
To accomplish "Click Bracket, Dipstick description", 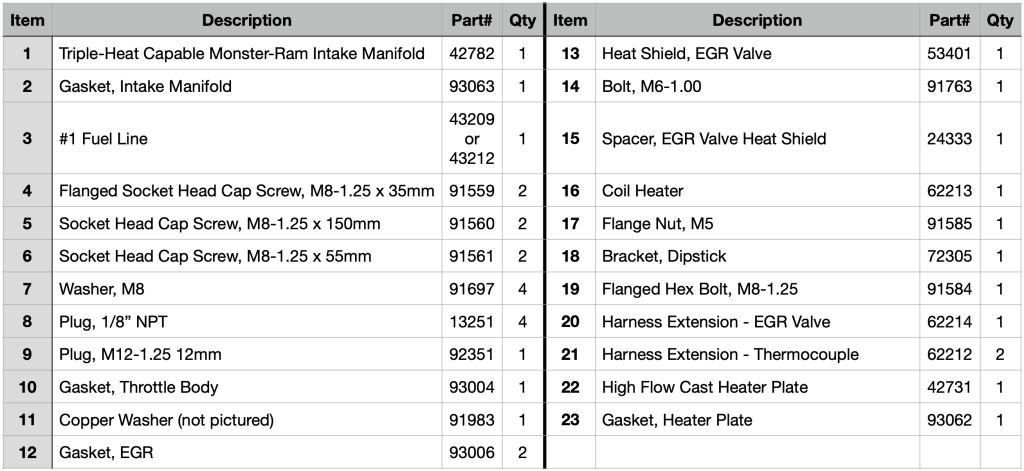I will 757,256.
